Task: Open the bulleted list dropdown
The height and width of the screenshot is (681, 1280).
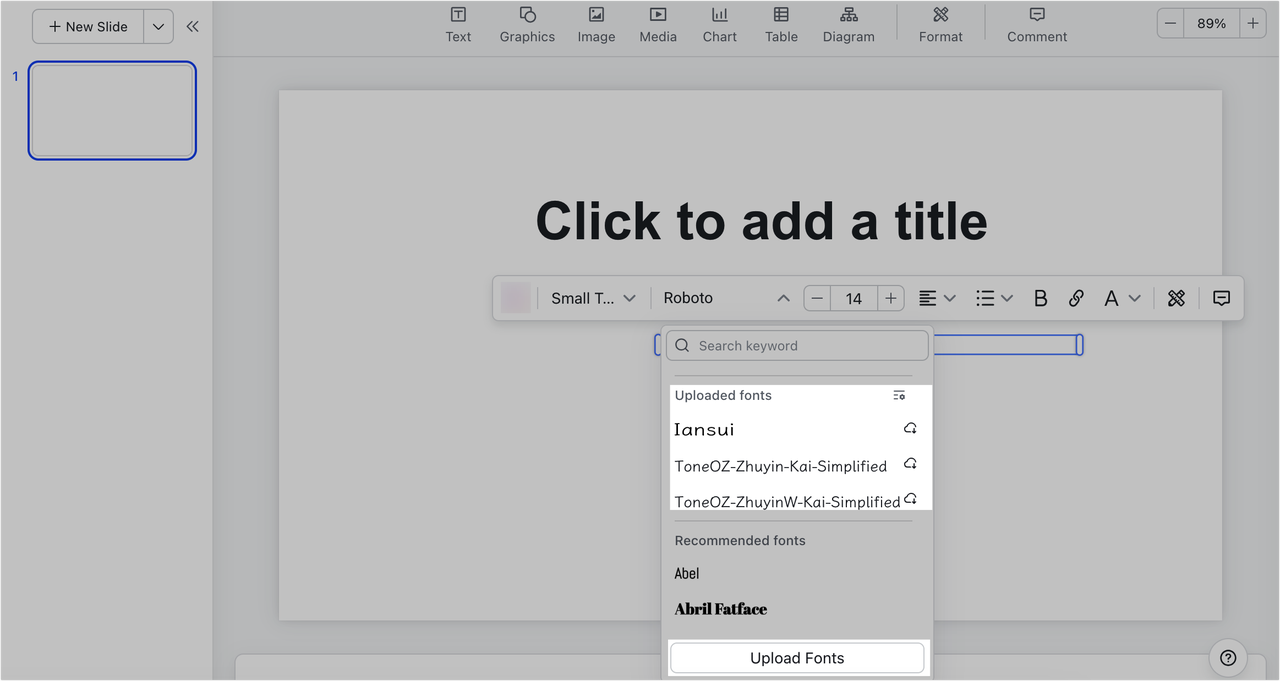Action: click(995, 298)
